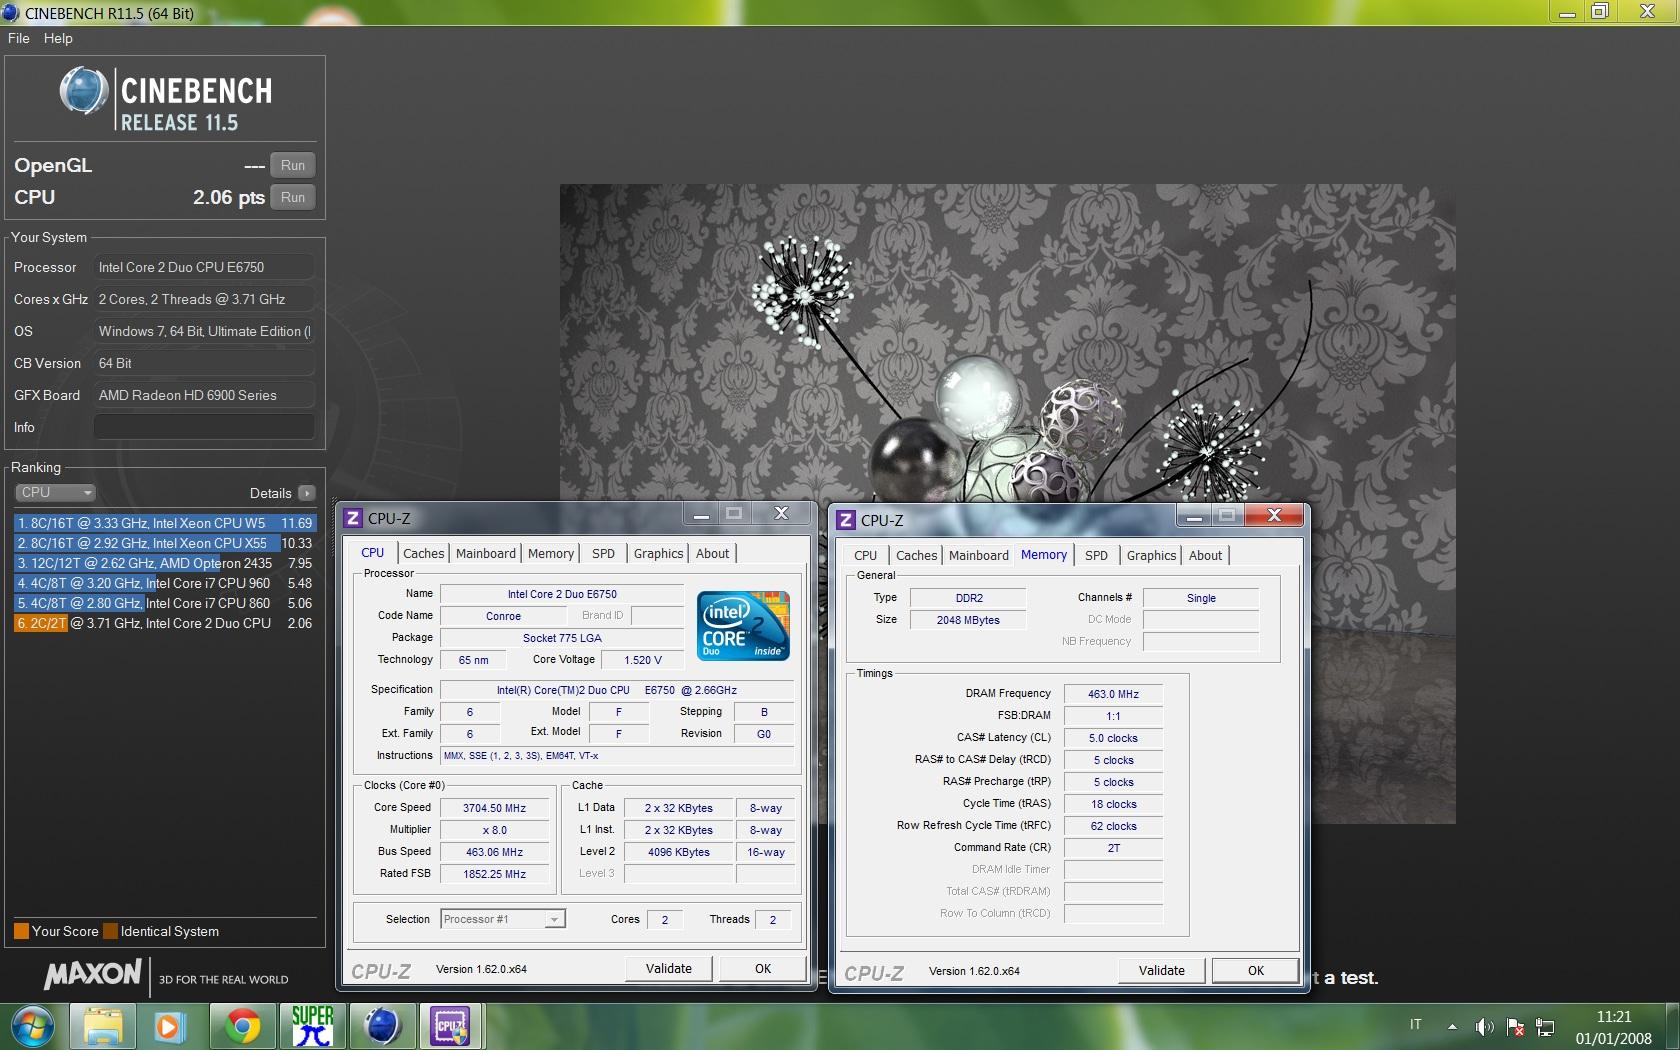Image resolution: width=1680 pixels, height=1050 pixels.
Task: Switch to CPU-Z taskbar icon
Action: coord(450,1026)
